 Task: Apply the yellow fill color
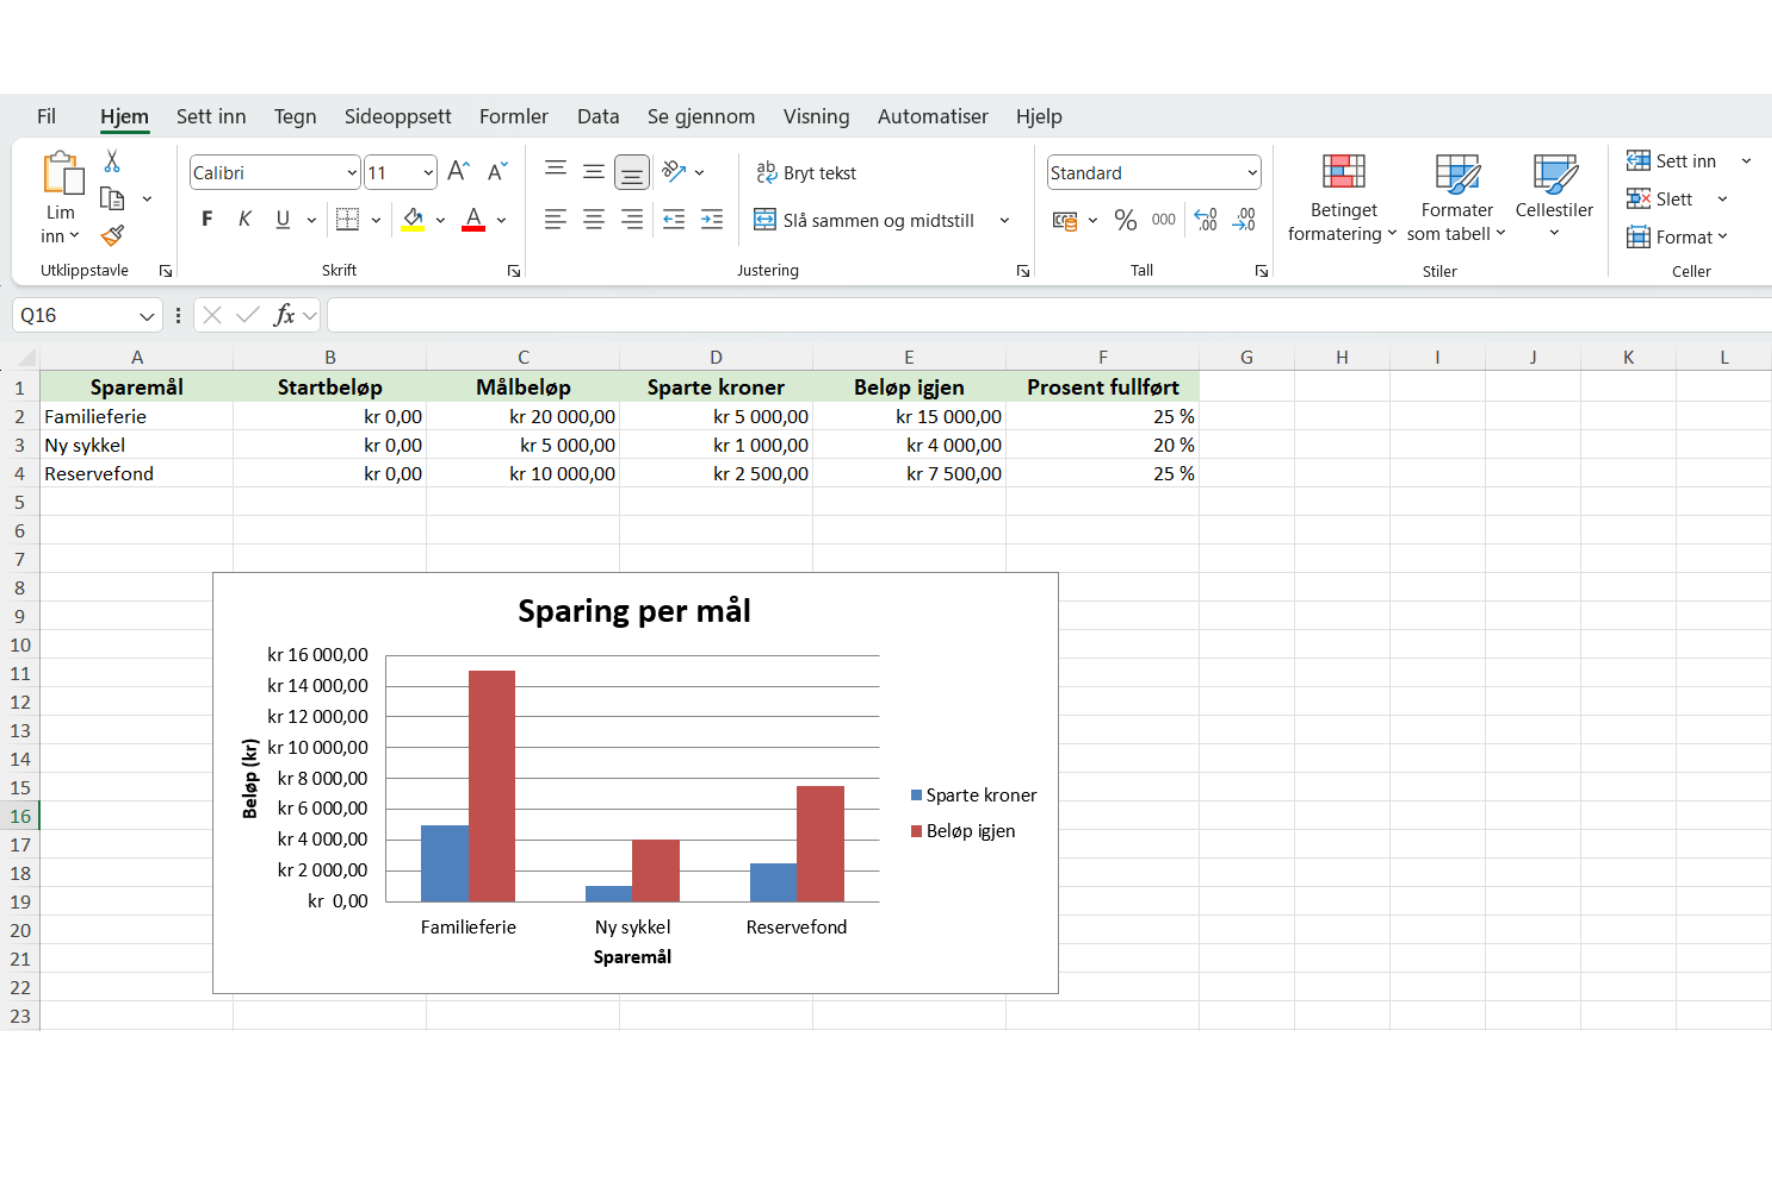(413, 220)
